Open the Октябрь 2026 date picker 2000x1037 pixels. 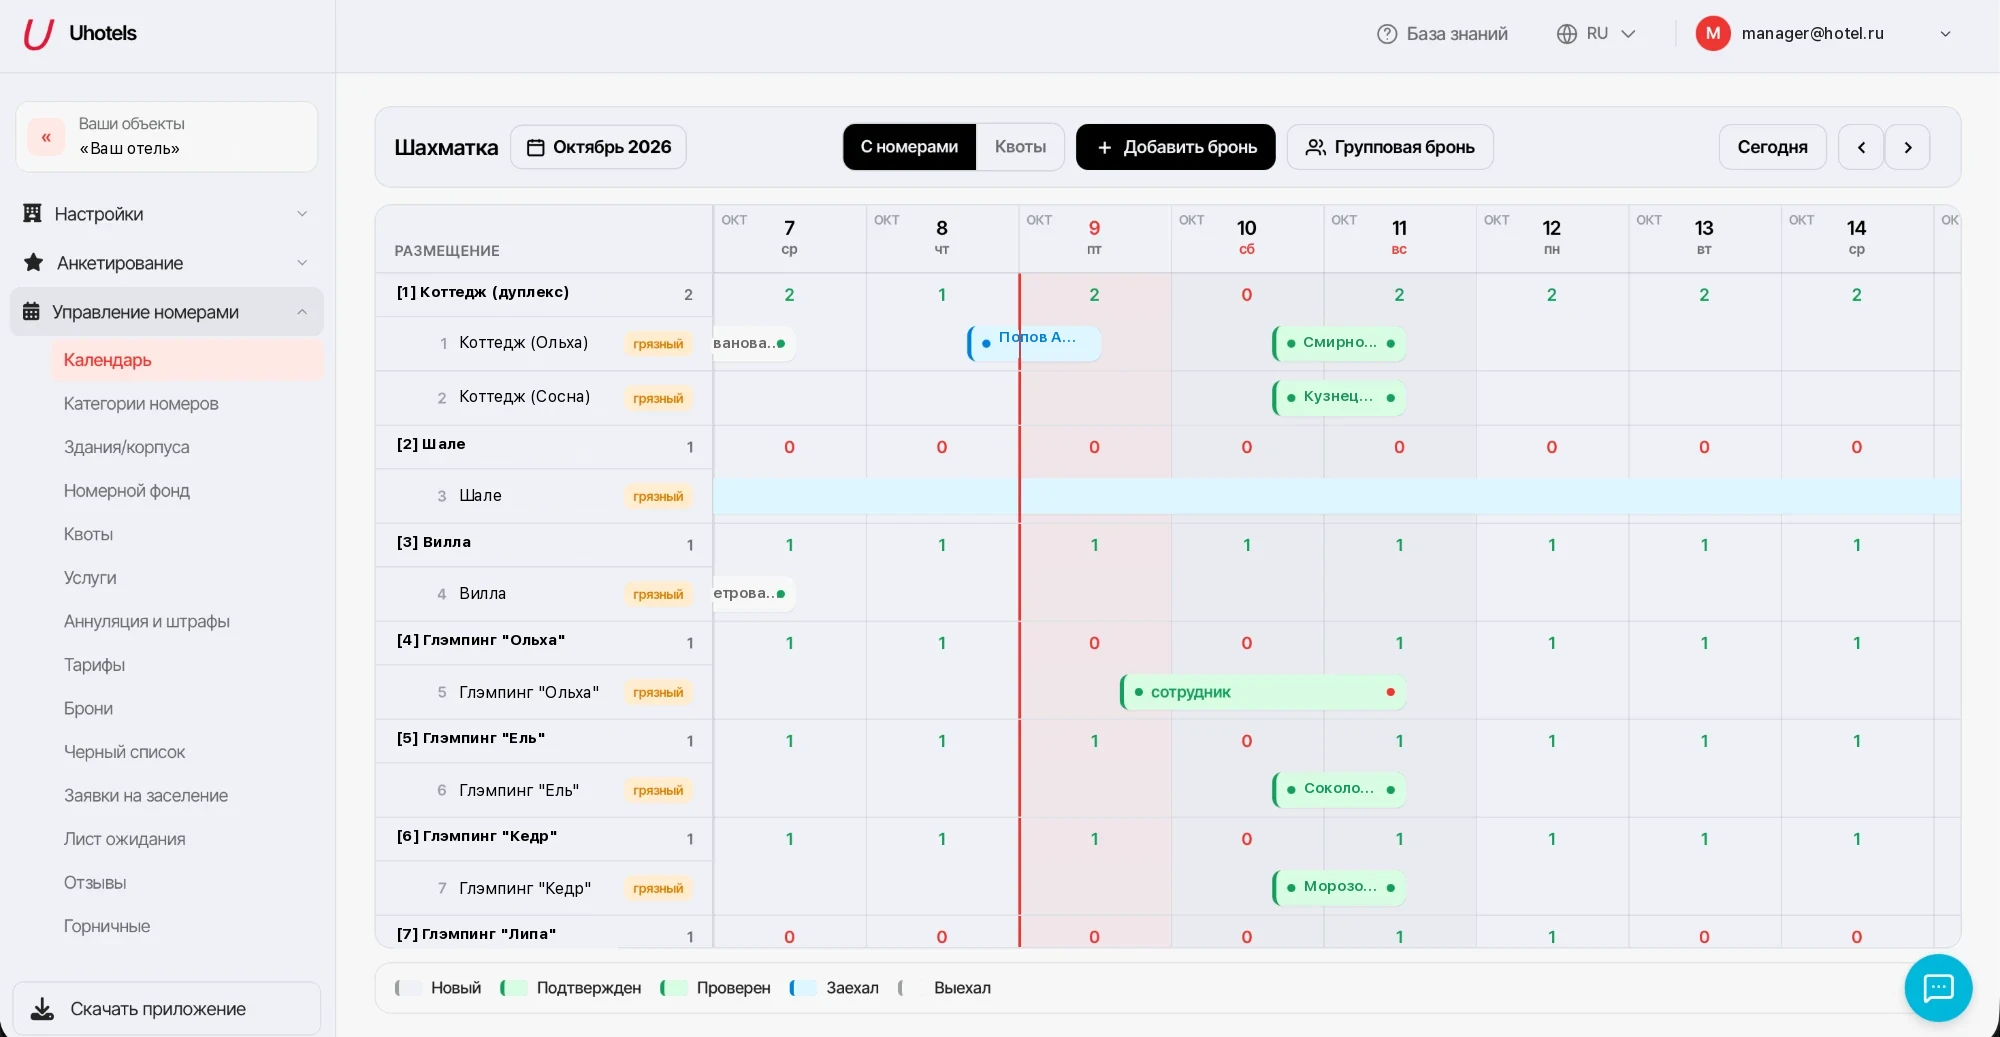tap(598, 147)
